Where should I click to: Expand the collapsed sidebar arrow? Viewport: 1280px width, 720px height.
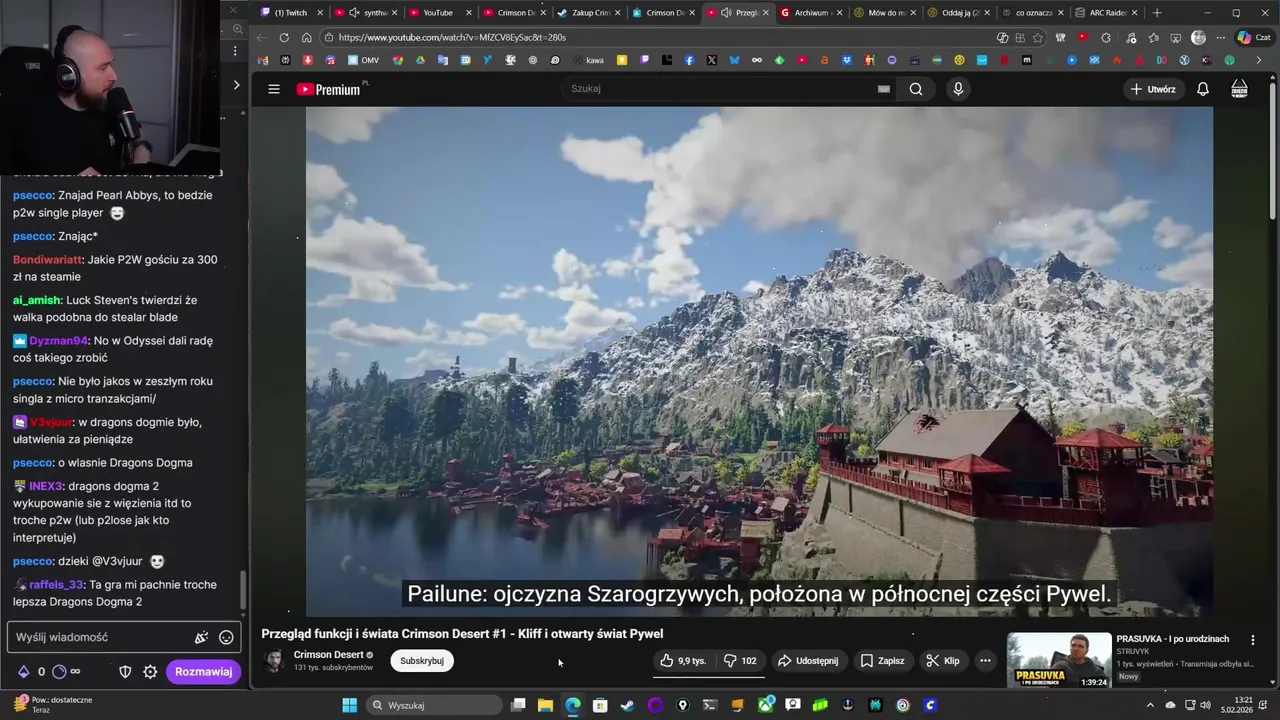[236, 85]
